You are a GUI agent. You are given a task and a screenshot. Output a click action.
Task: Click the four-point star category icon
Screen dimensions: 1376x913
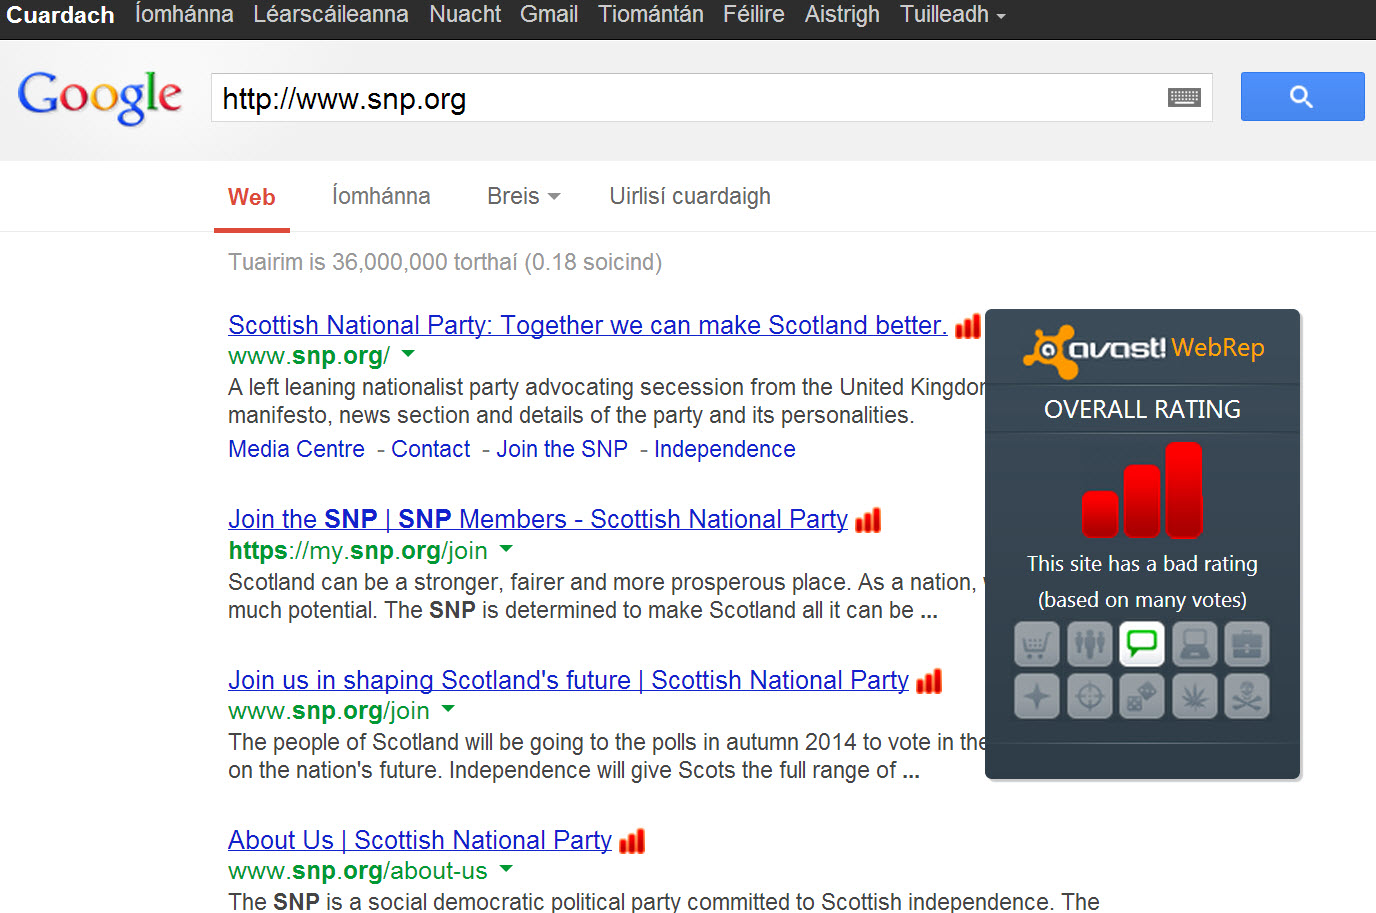click(x=1037, y=696)
